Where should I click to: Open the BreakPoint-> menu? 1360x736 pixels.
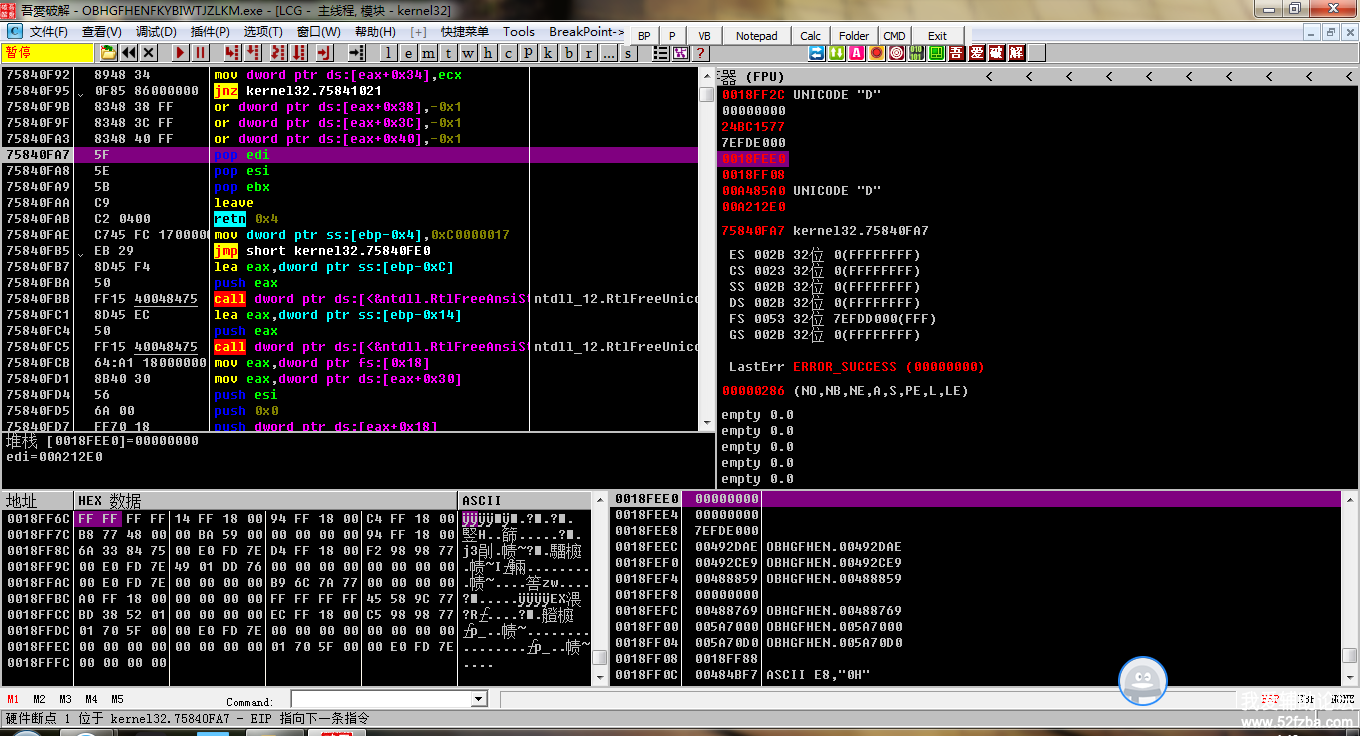click(586, 31)
